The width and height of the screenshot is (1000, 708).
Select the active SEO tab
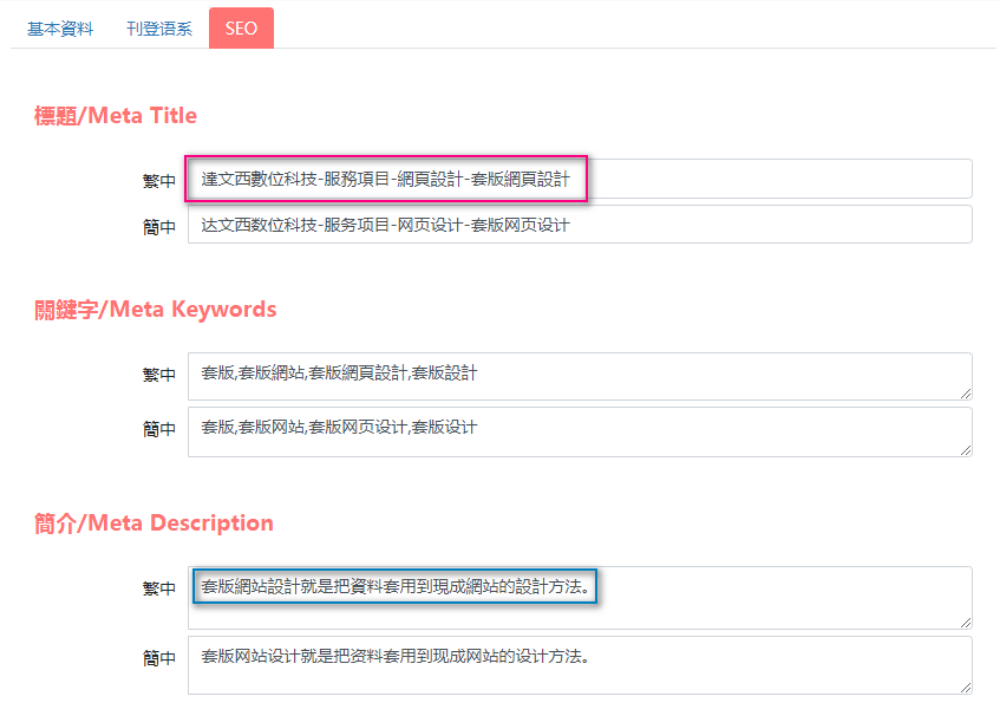[x=240, y=29]
